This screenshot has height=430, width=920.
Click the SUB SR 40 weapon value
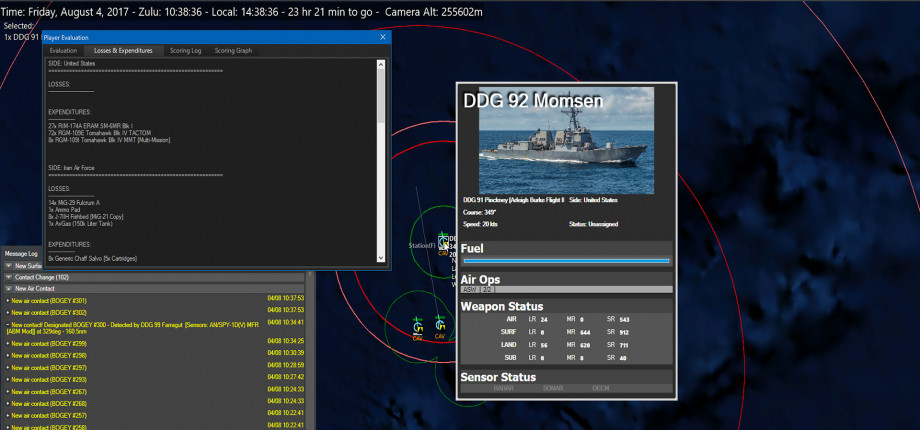click(621, 358)
